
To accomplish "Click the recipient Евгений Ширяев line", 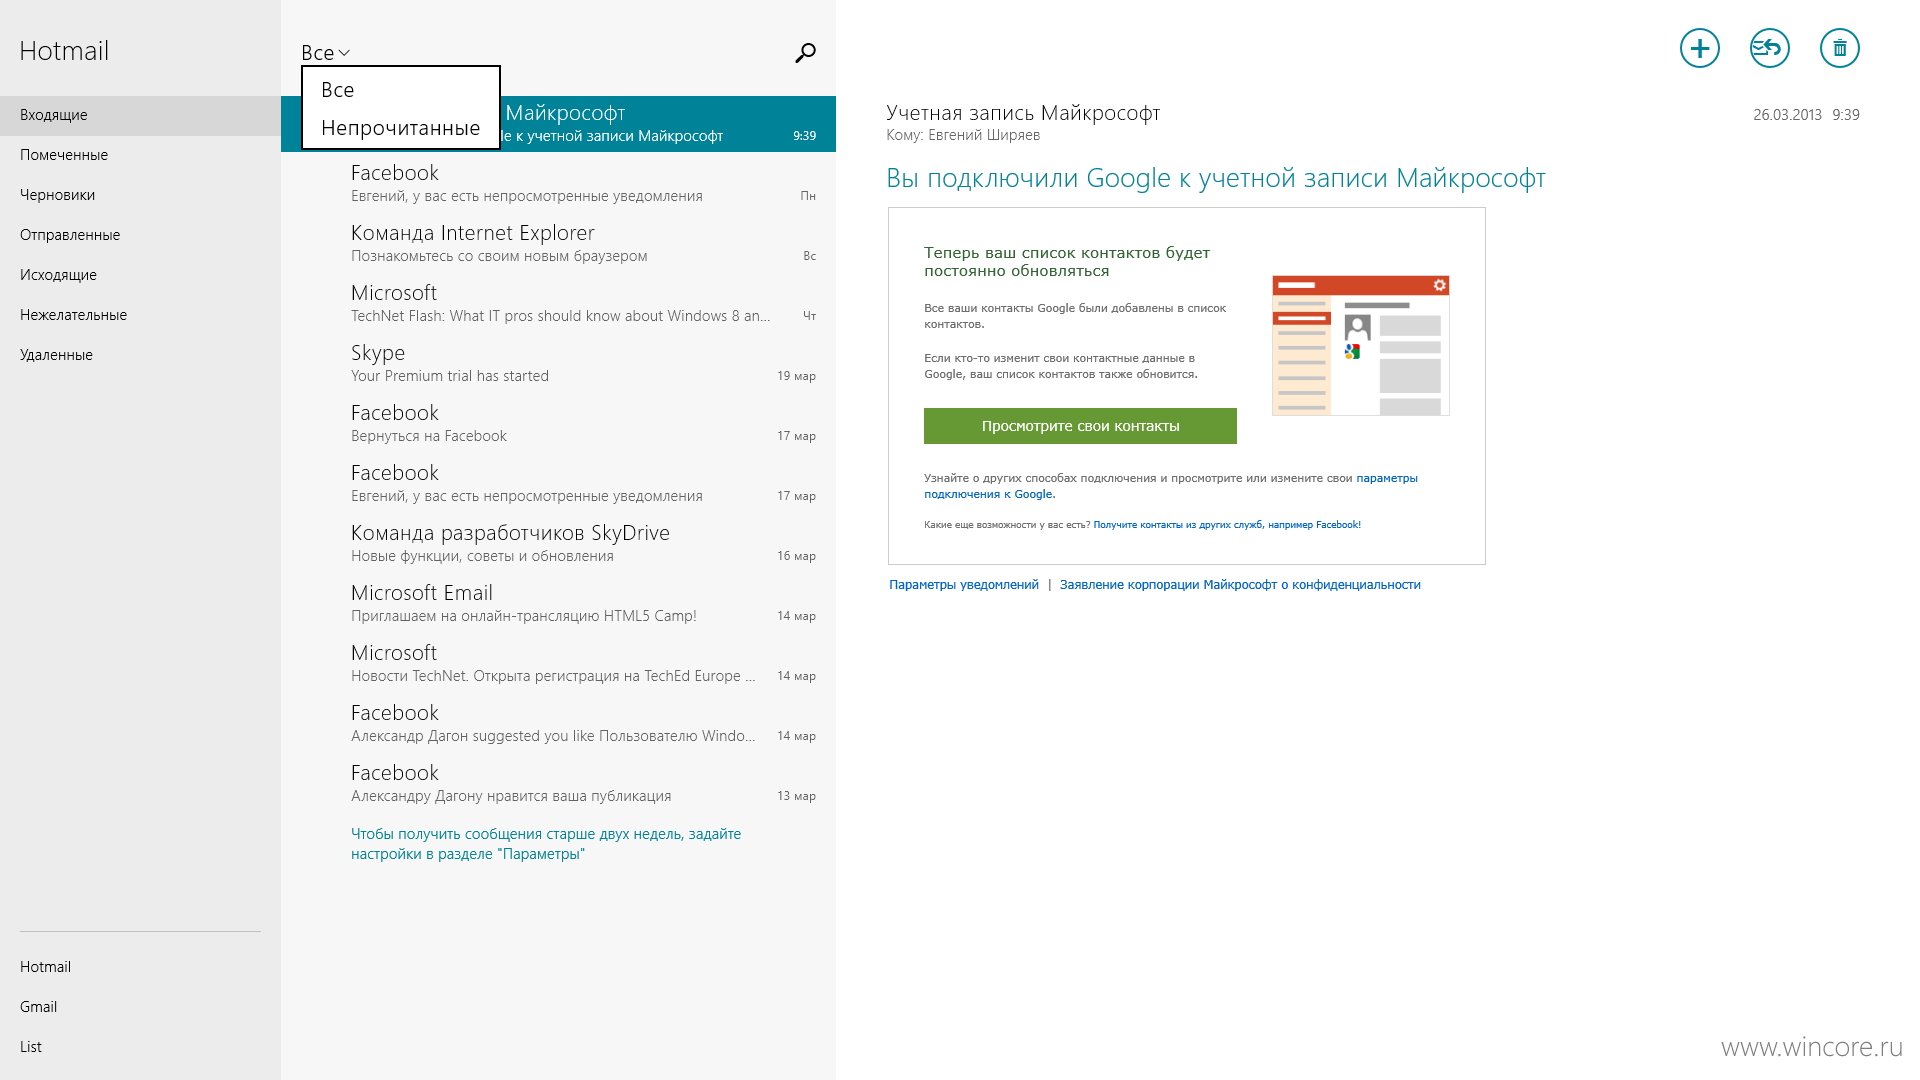I will pyautogui.click(x=963, y=135).
